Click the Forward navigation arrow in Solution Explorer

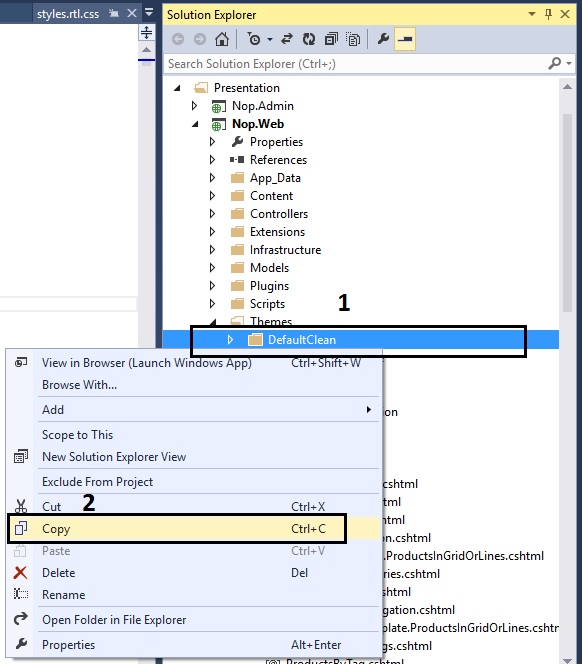[x=200, y=39]
